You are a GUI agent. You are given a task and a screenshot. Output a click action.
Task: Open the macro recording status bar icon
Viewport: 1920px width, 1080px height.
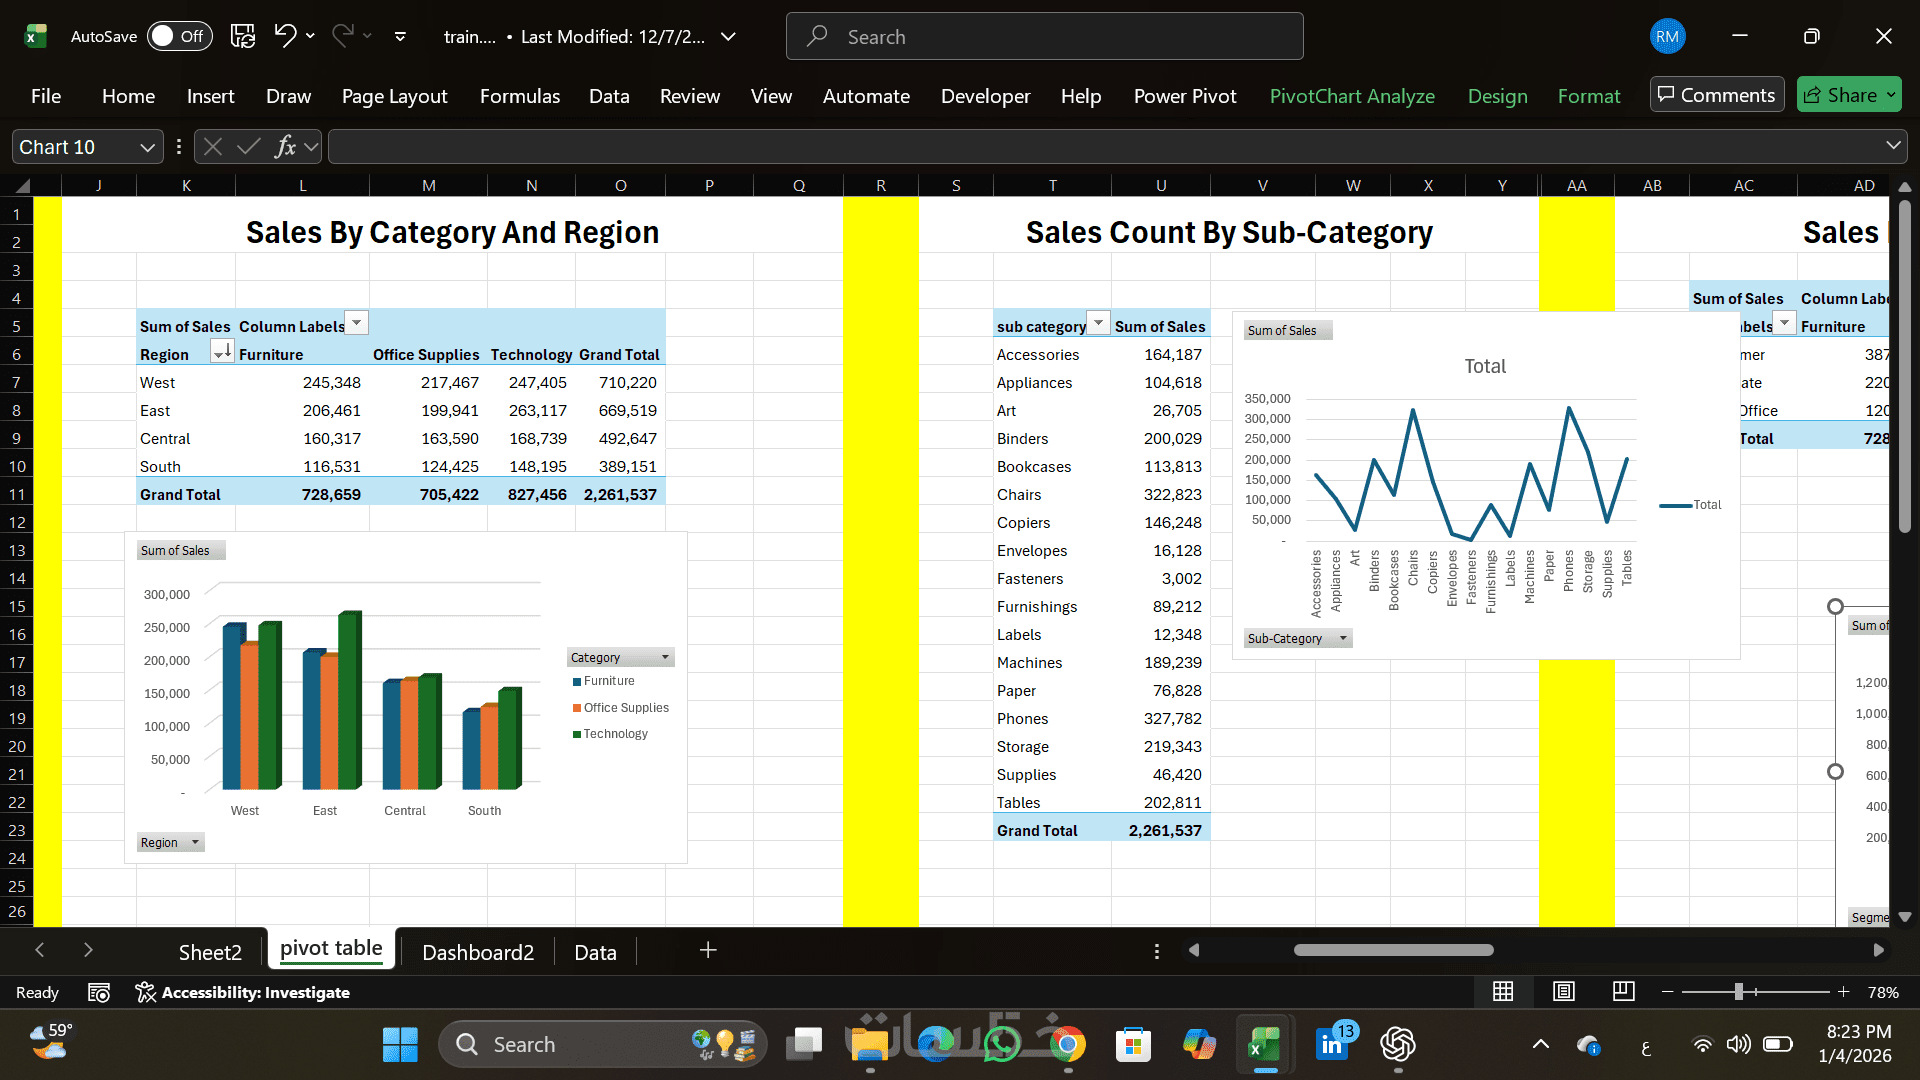pyautogui.click(x=98, y=992)
